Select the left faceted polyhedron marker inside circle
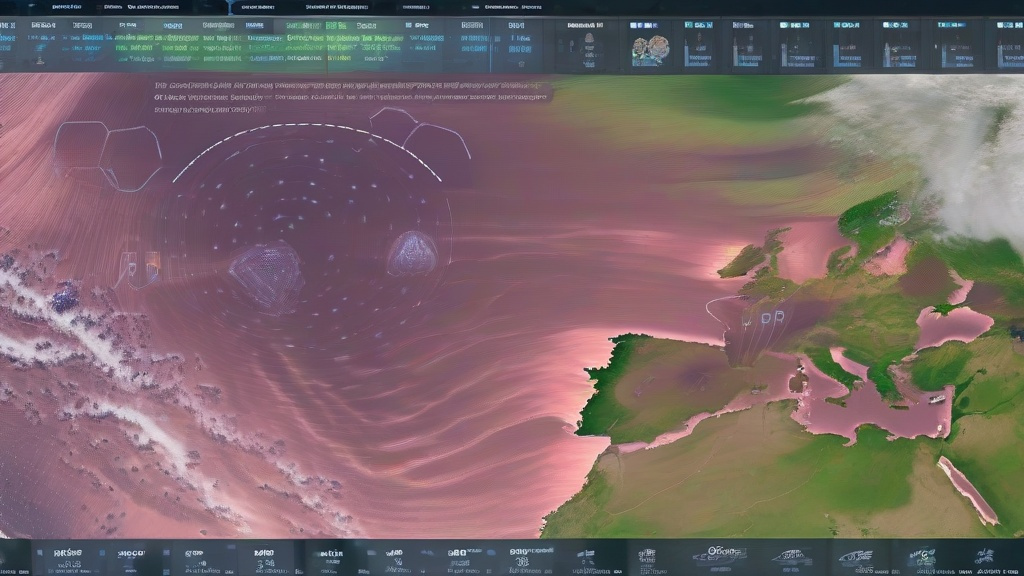Image resolution: width=1024 pixels, height=576 pixels. click(x=265, y=276)
